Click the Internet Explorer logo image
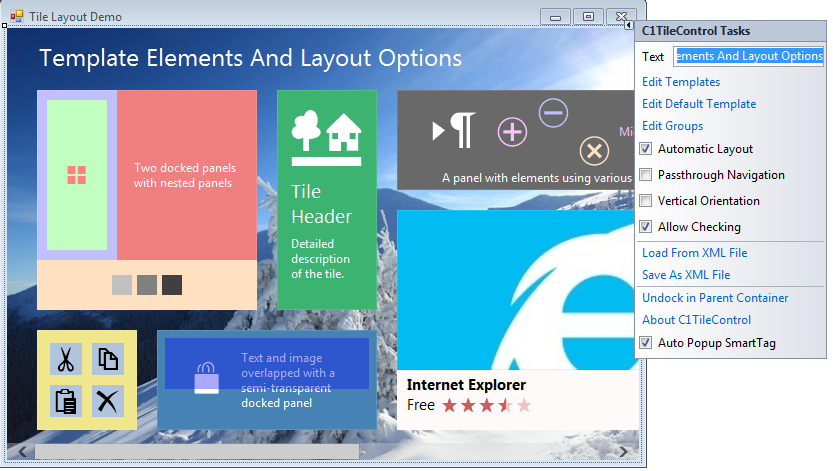 pyautogui.click(x=518, y=290)
